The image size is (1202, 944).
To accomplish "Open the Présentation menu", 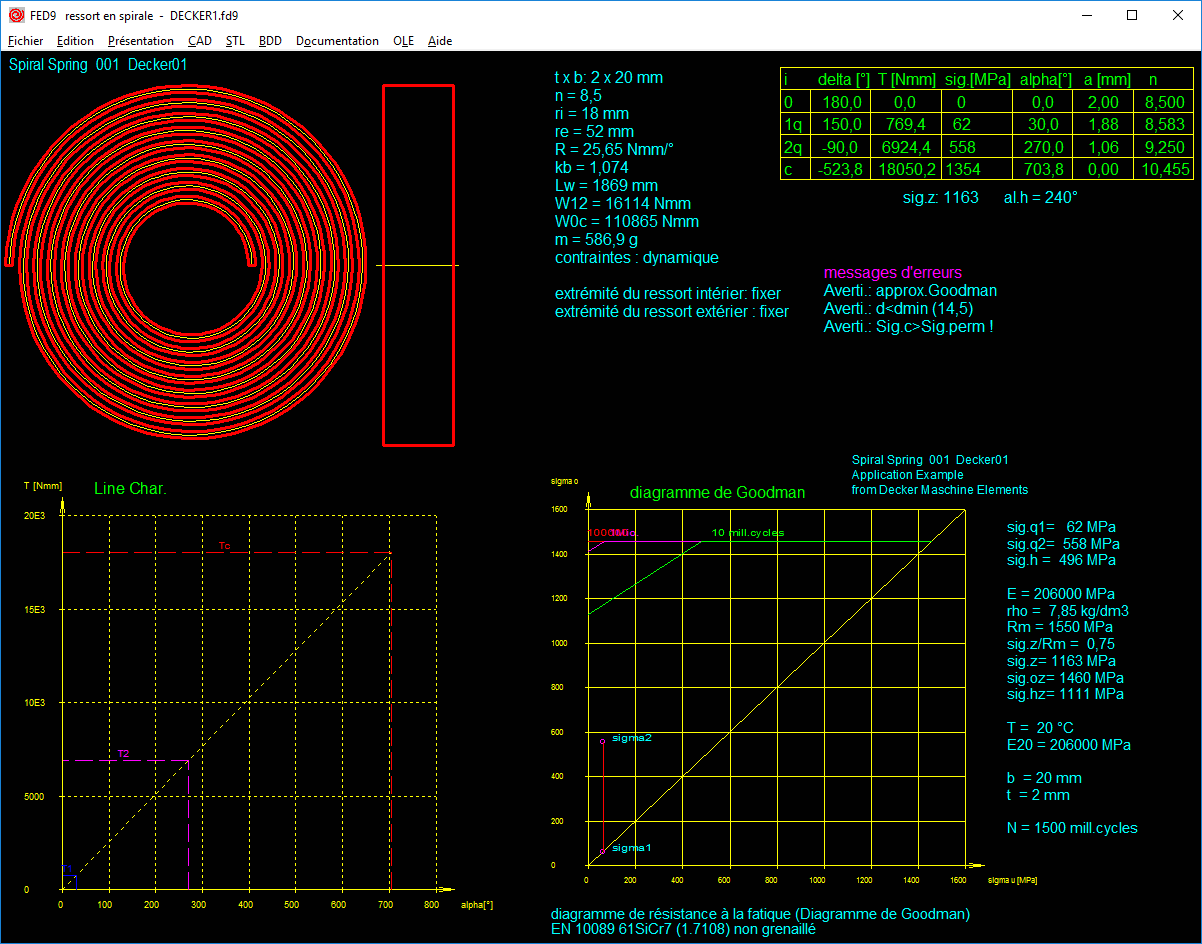I will [141, 41].
